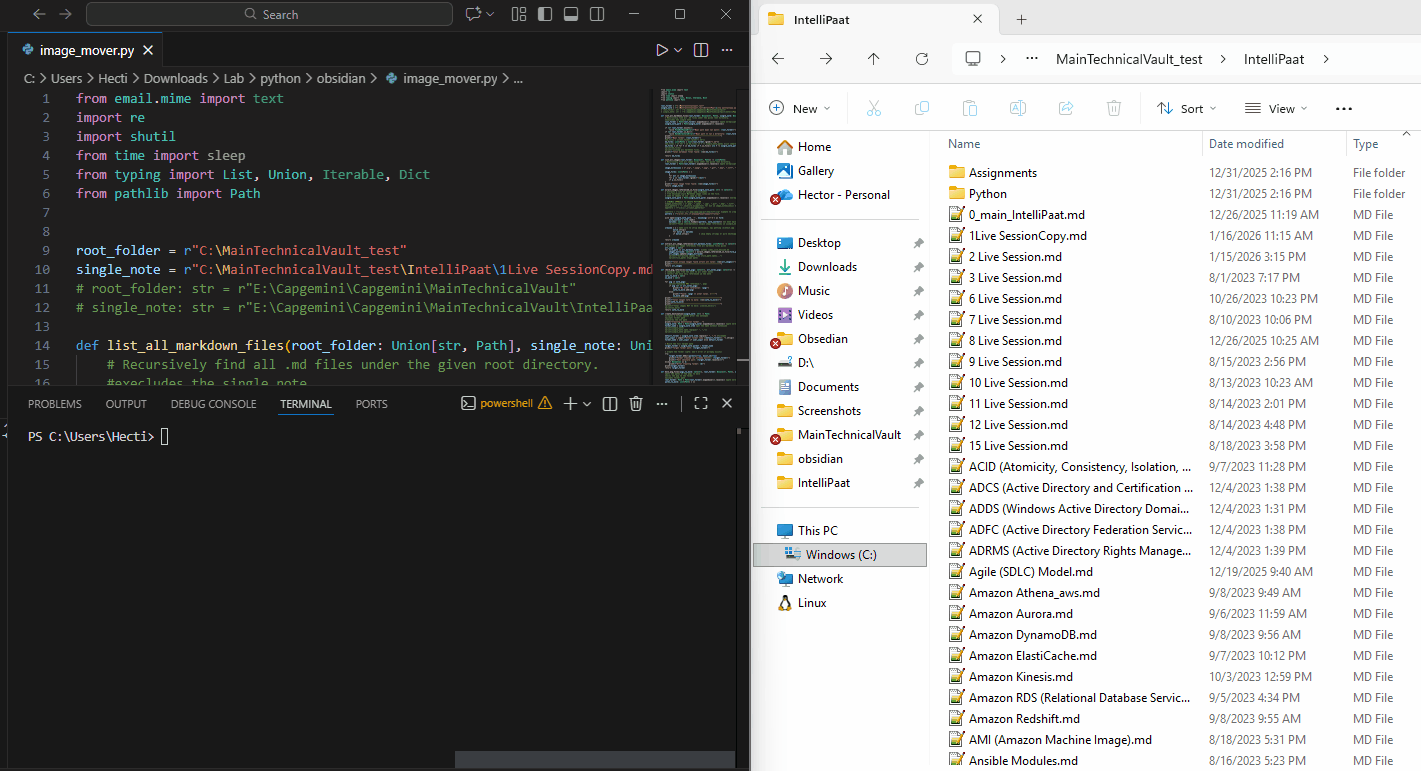
Task: Open the new terminal profile dropdown arrow
Action: pos(587,404)
